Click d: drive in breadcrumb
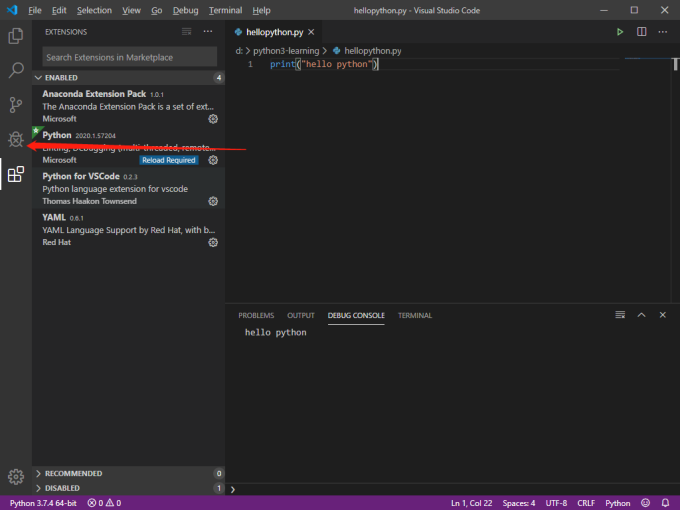 coord(239,51)
